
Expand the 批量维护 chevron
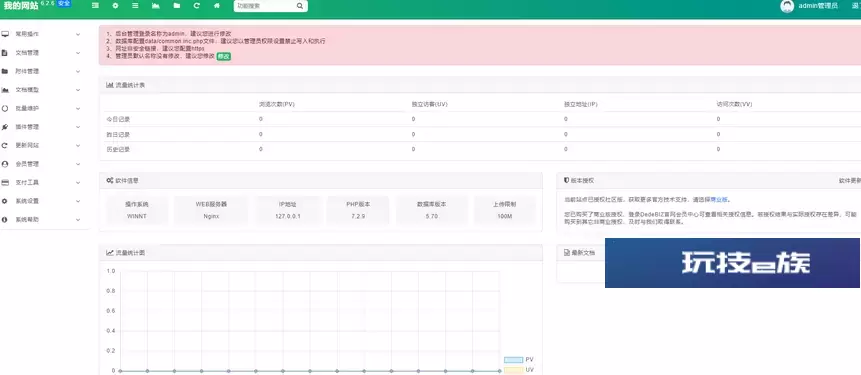[x=78, y=109]
